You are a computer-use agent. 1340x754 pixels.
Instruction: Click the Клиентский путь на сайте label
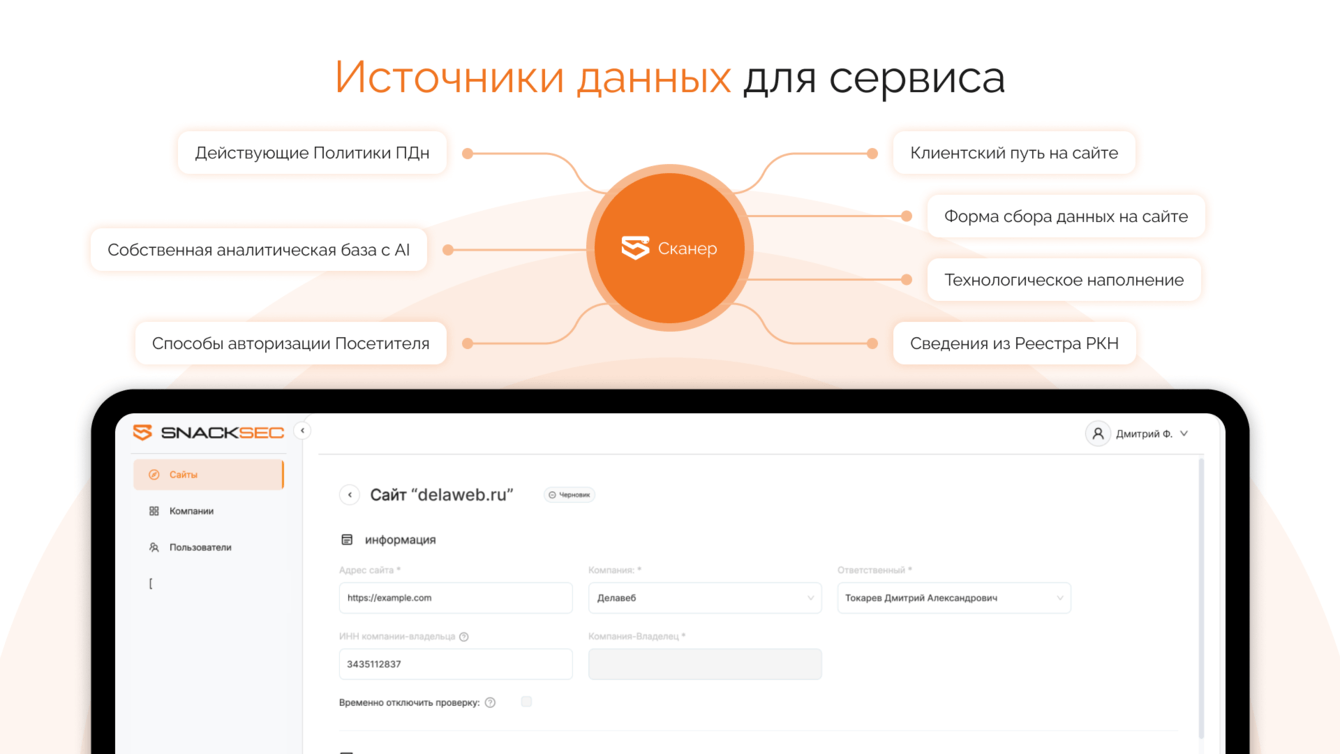1014,153
